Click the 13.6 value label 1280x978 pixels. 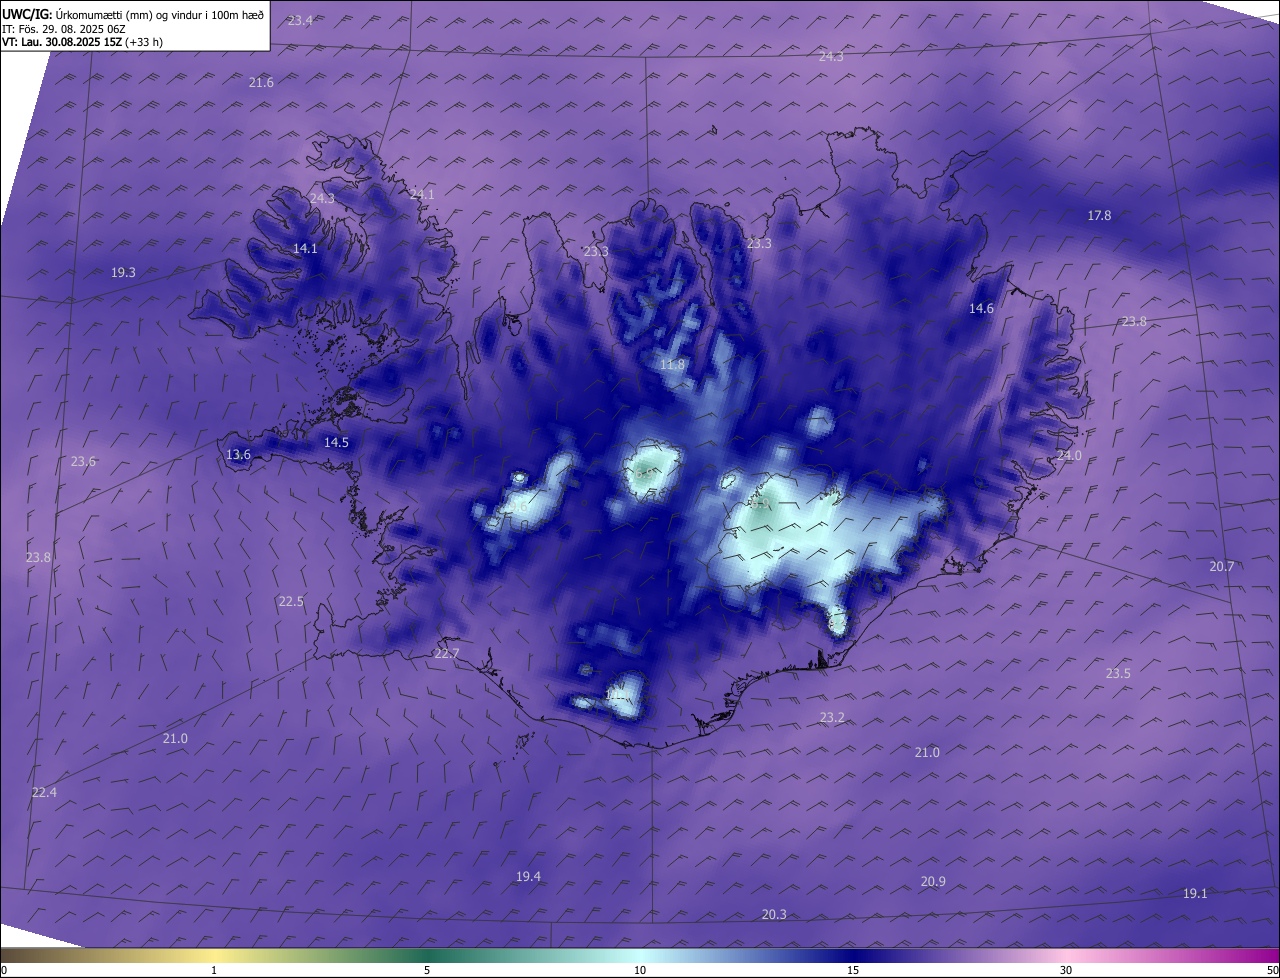[238, 455]
